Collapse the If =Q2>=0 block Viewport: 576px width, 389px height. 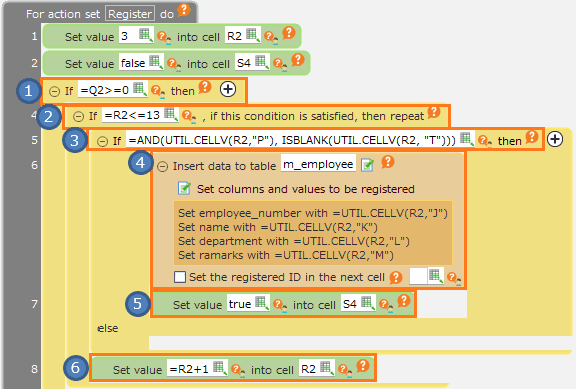(x=54, y=91)
